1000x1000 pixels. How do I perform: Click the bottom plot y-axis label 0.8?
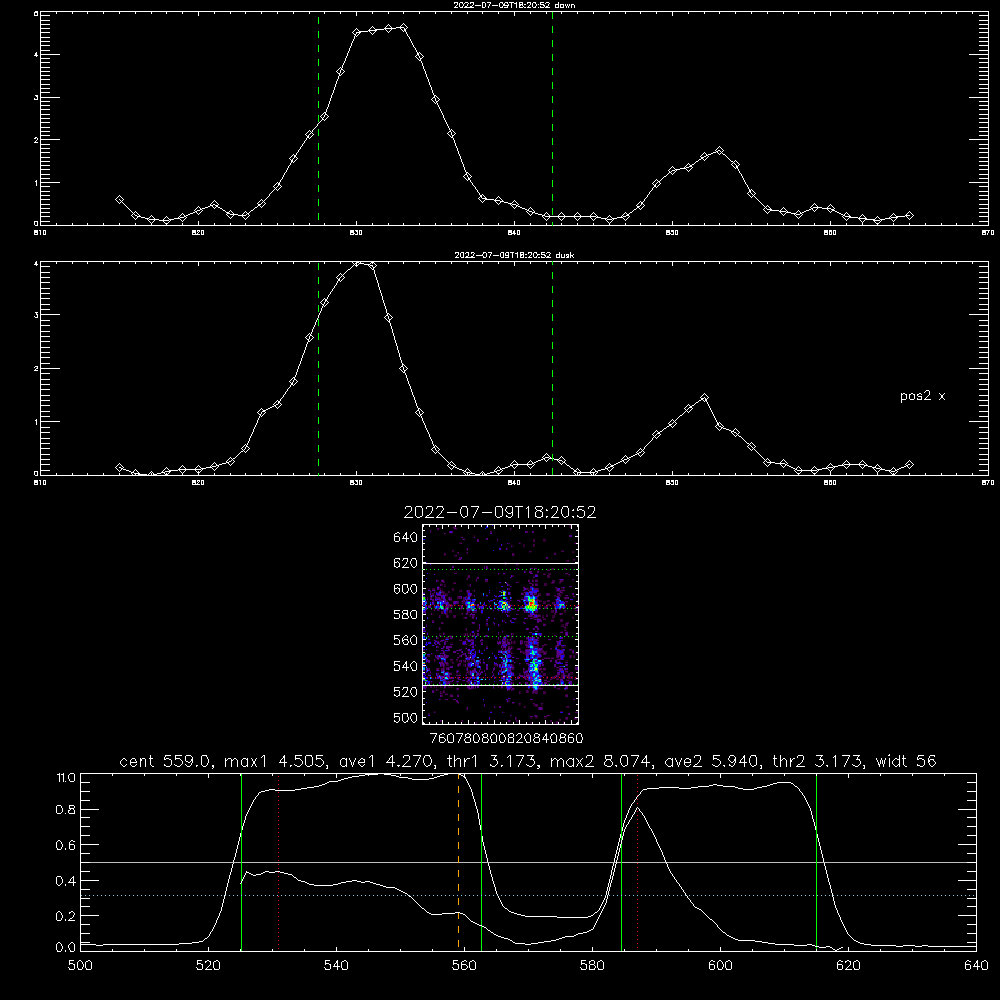point(66,810)
